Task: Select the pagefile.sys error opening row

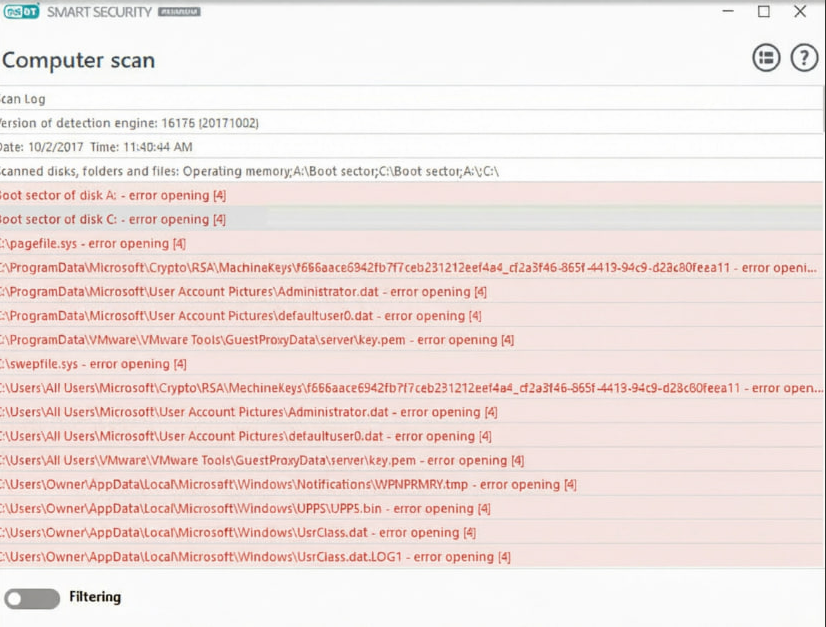Action: (411, 243)
